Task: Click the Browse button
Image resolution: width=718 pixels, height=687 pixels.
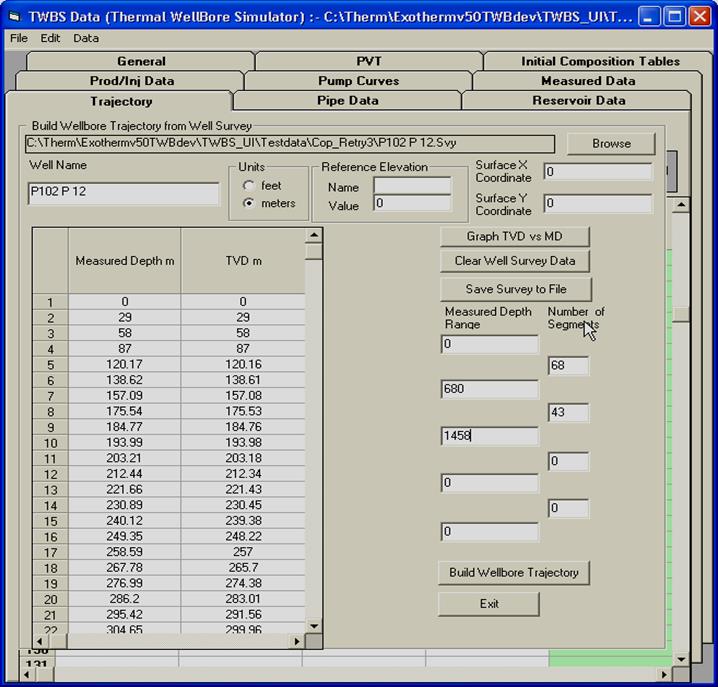Action: 611,144
